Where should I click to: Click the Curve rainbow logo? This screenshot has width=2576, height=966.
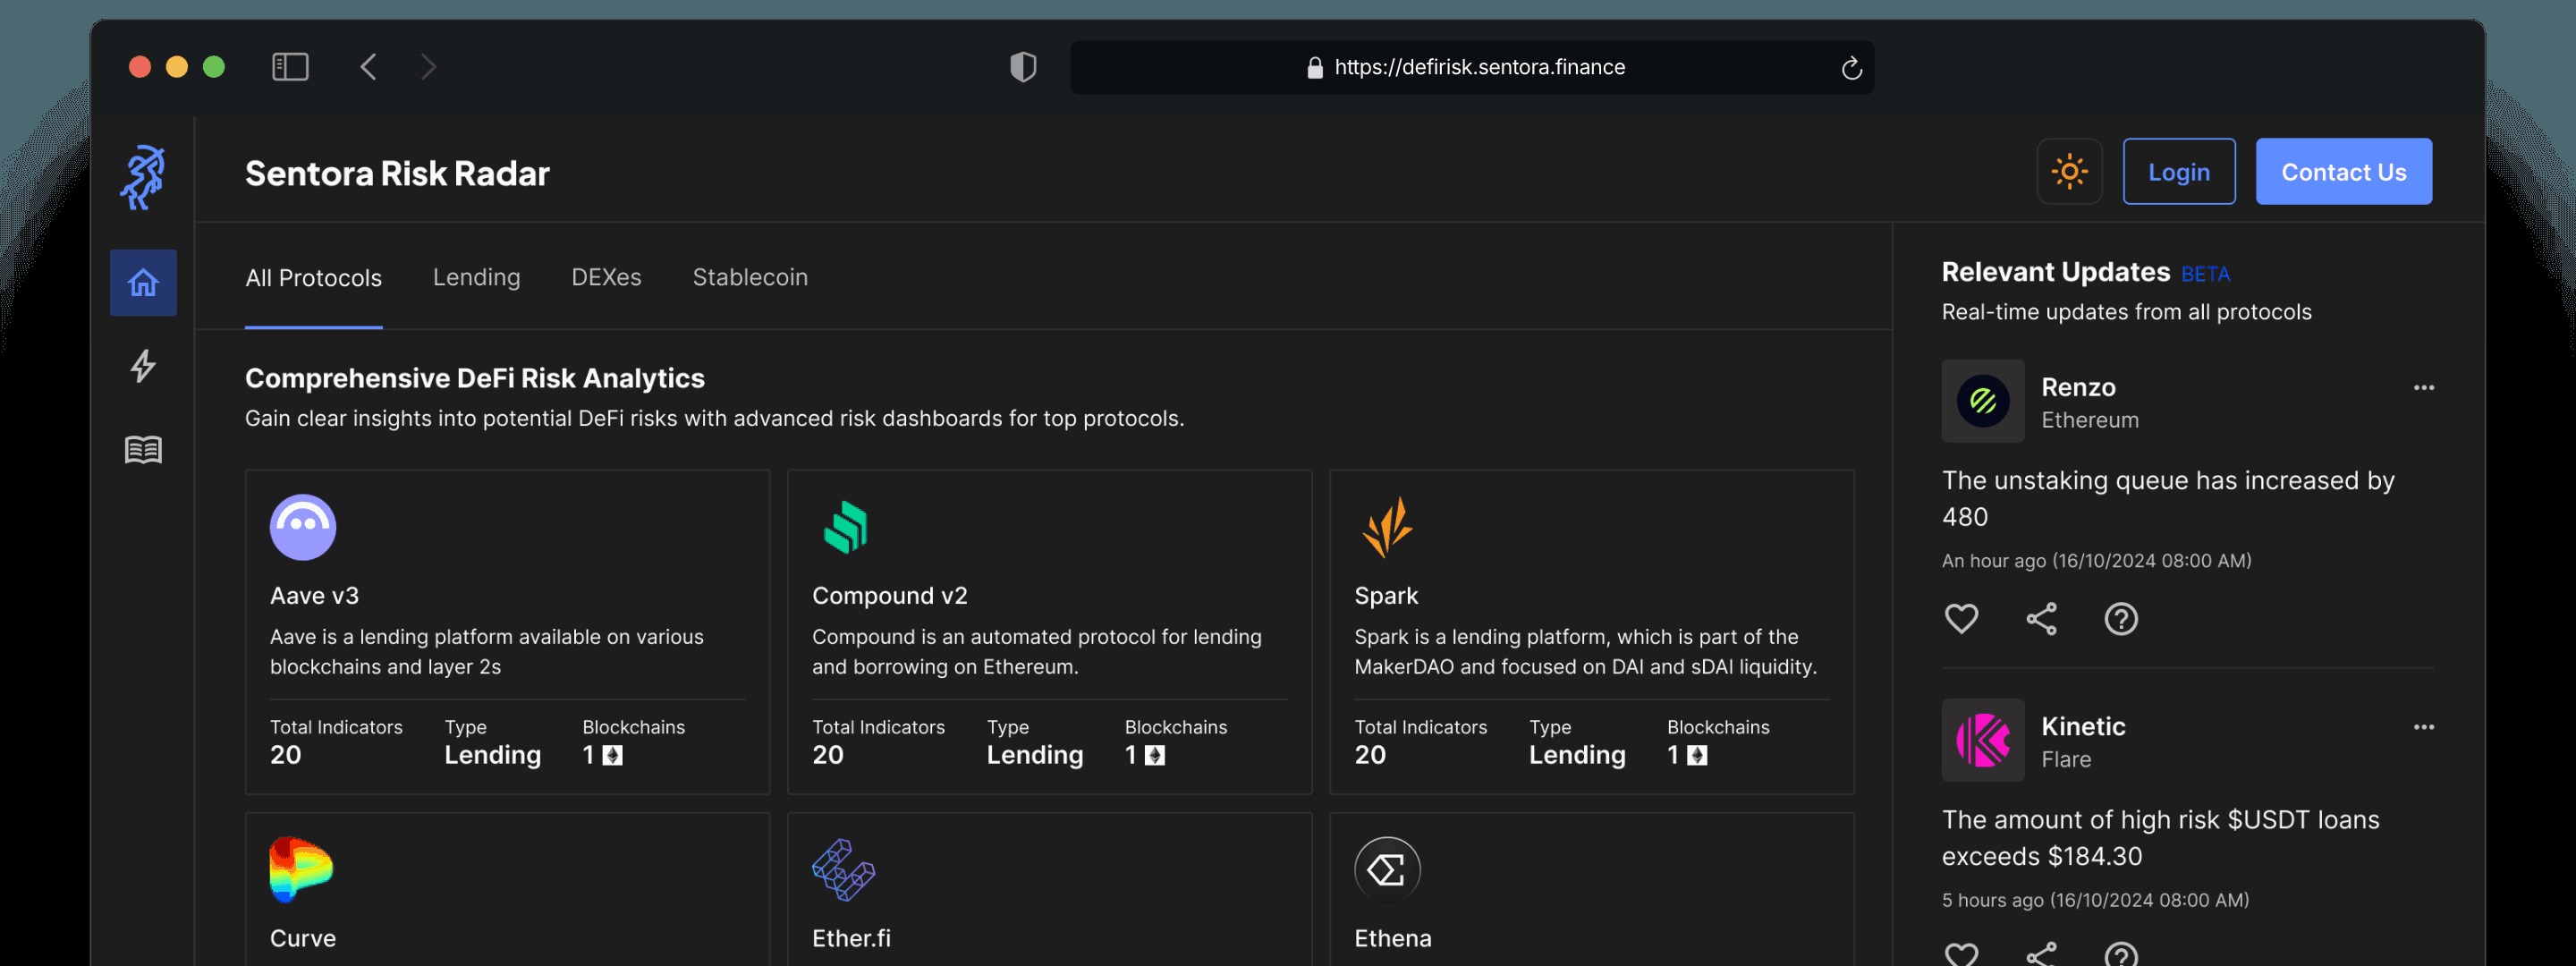coord(301,870)
